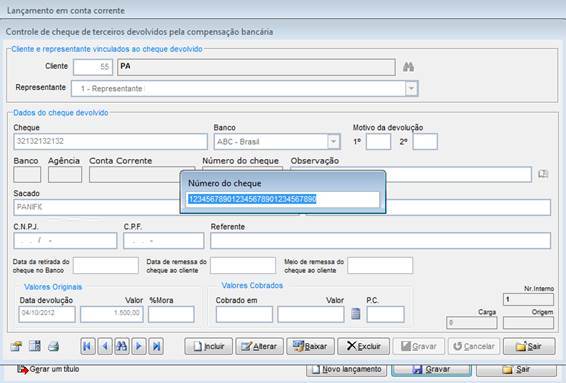This screenshot has width=566, height=383.
Task: Click the Cancelar button
Action: (x=474, y=347)
